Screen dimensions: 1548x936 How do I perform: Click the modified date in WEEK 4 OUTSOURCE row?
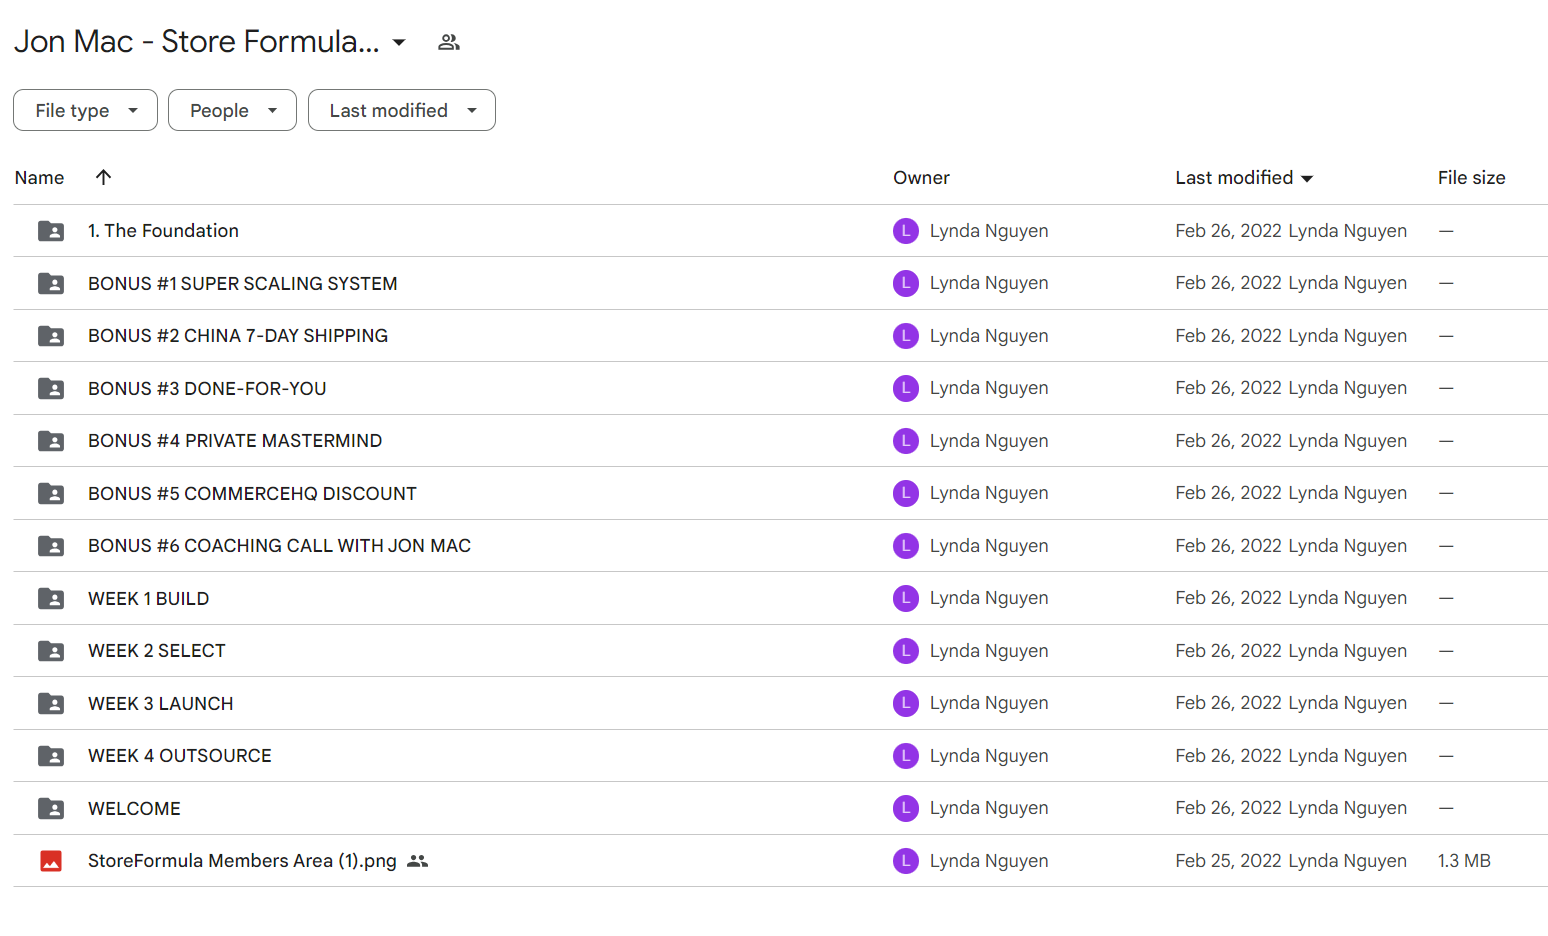[x=1228, y=756]
